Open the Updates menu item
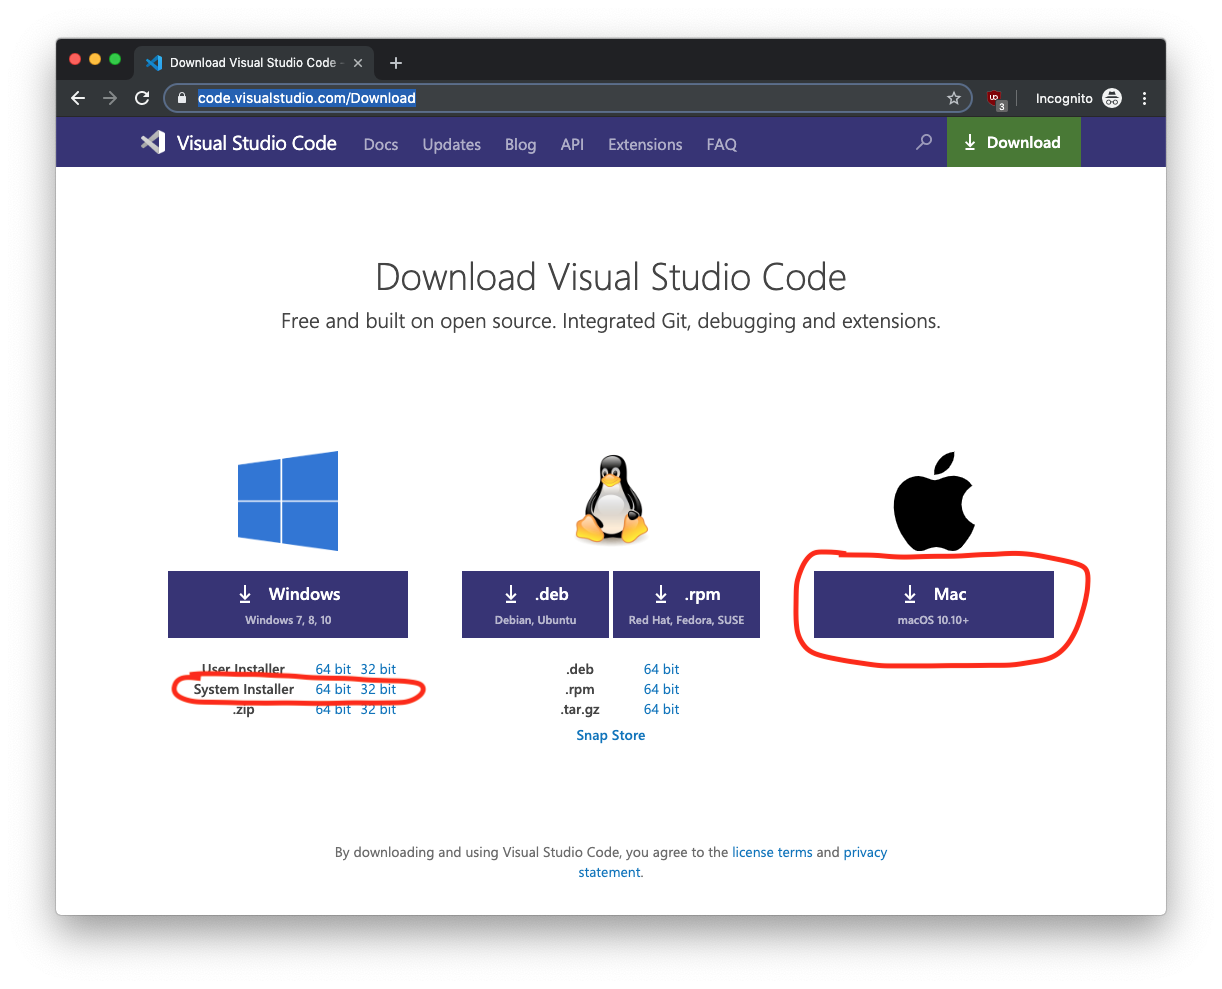The width and height of the screenshot is (1222, 989). [451, 144]
